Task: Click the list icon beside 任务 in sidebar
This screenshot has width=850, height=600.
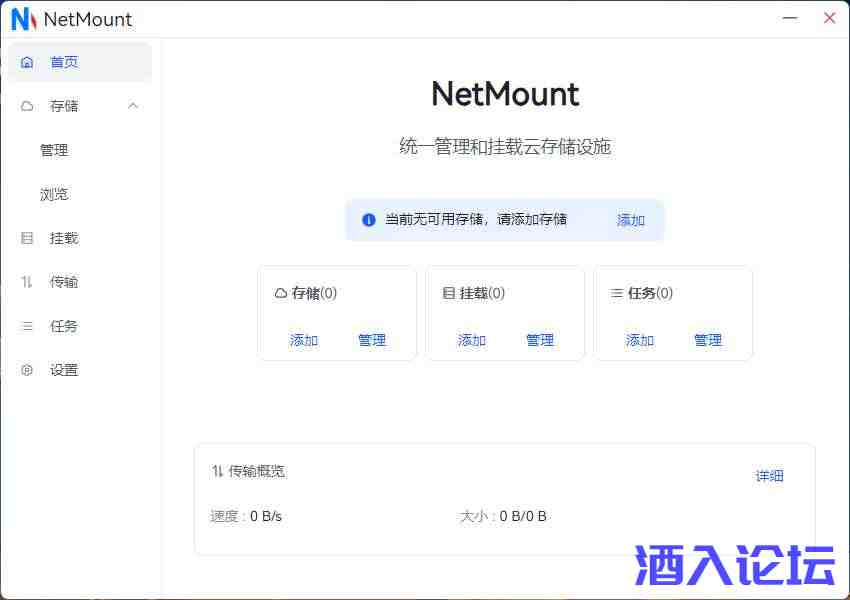Action: (27, 326)
